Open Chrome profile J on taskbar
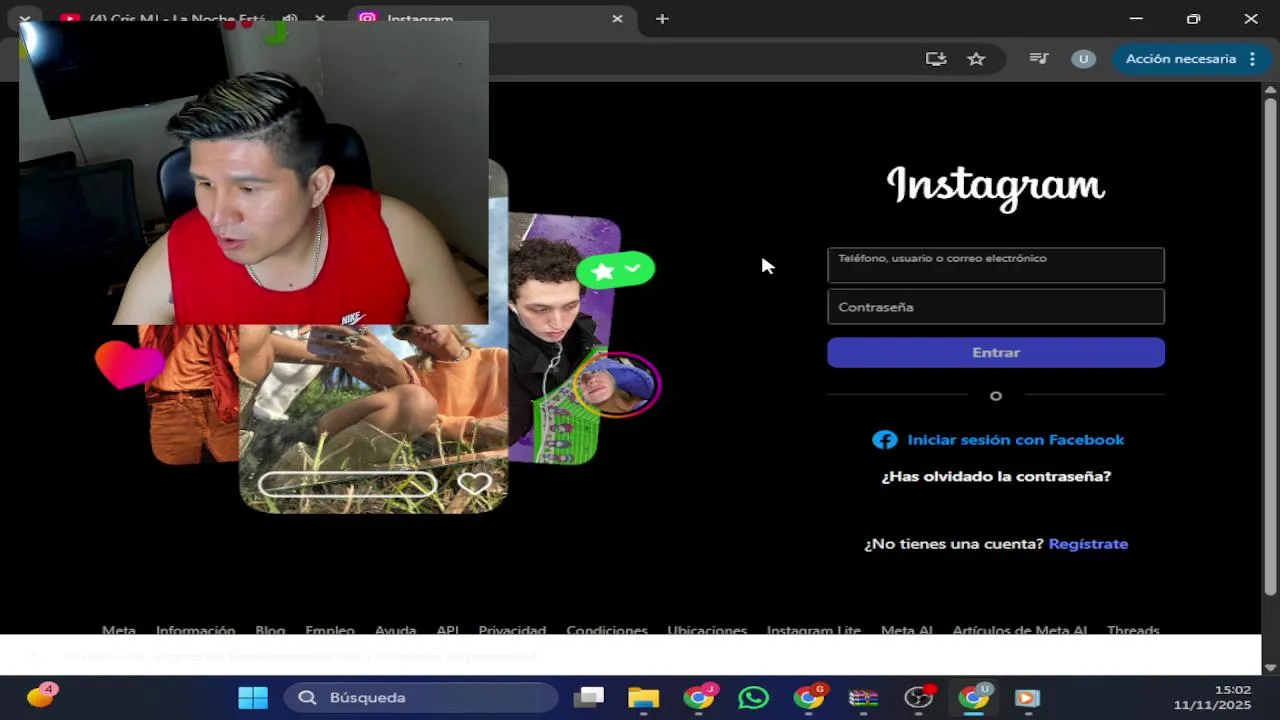Image resolution: width=1280 pixels, height=720 pixels. [699, 697]
